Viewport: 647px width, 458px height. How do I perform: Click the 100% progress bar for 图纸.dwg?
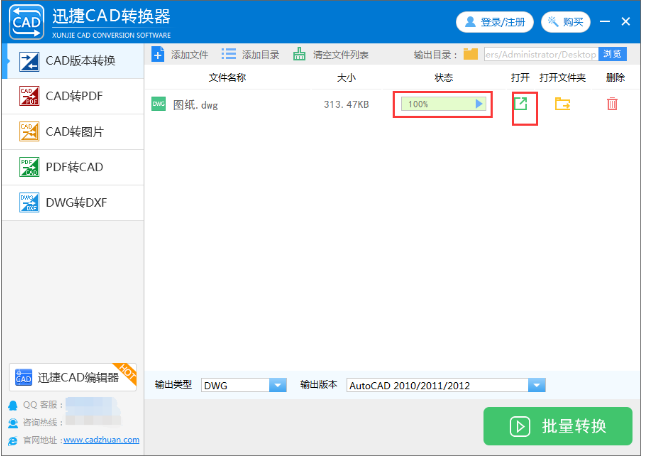(443, 104)
